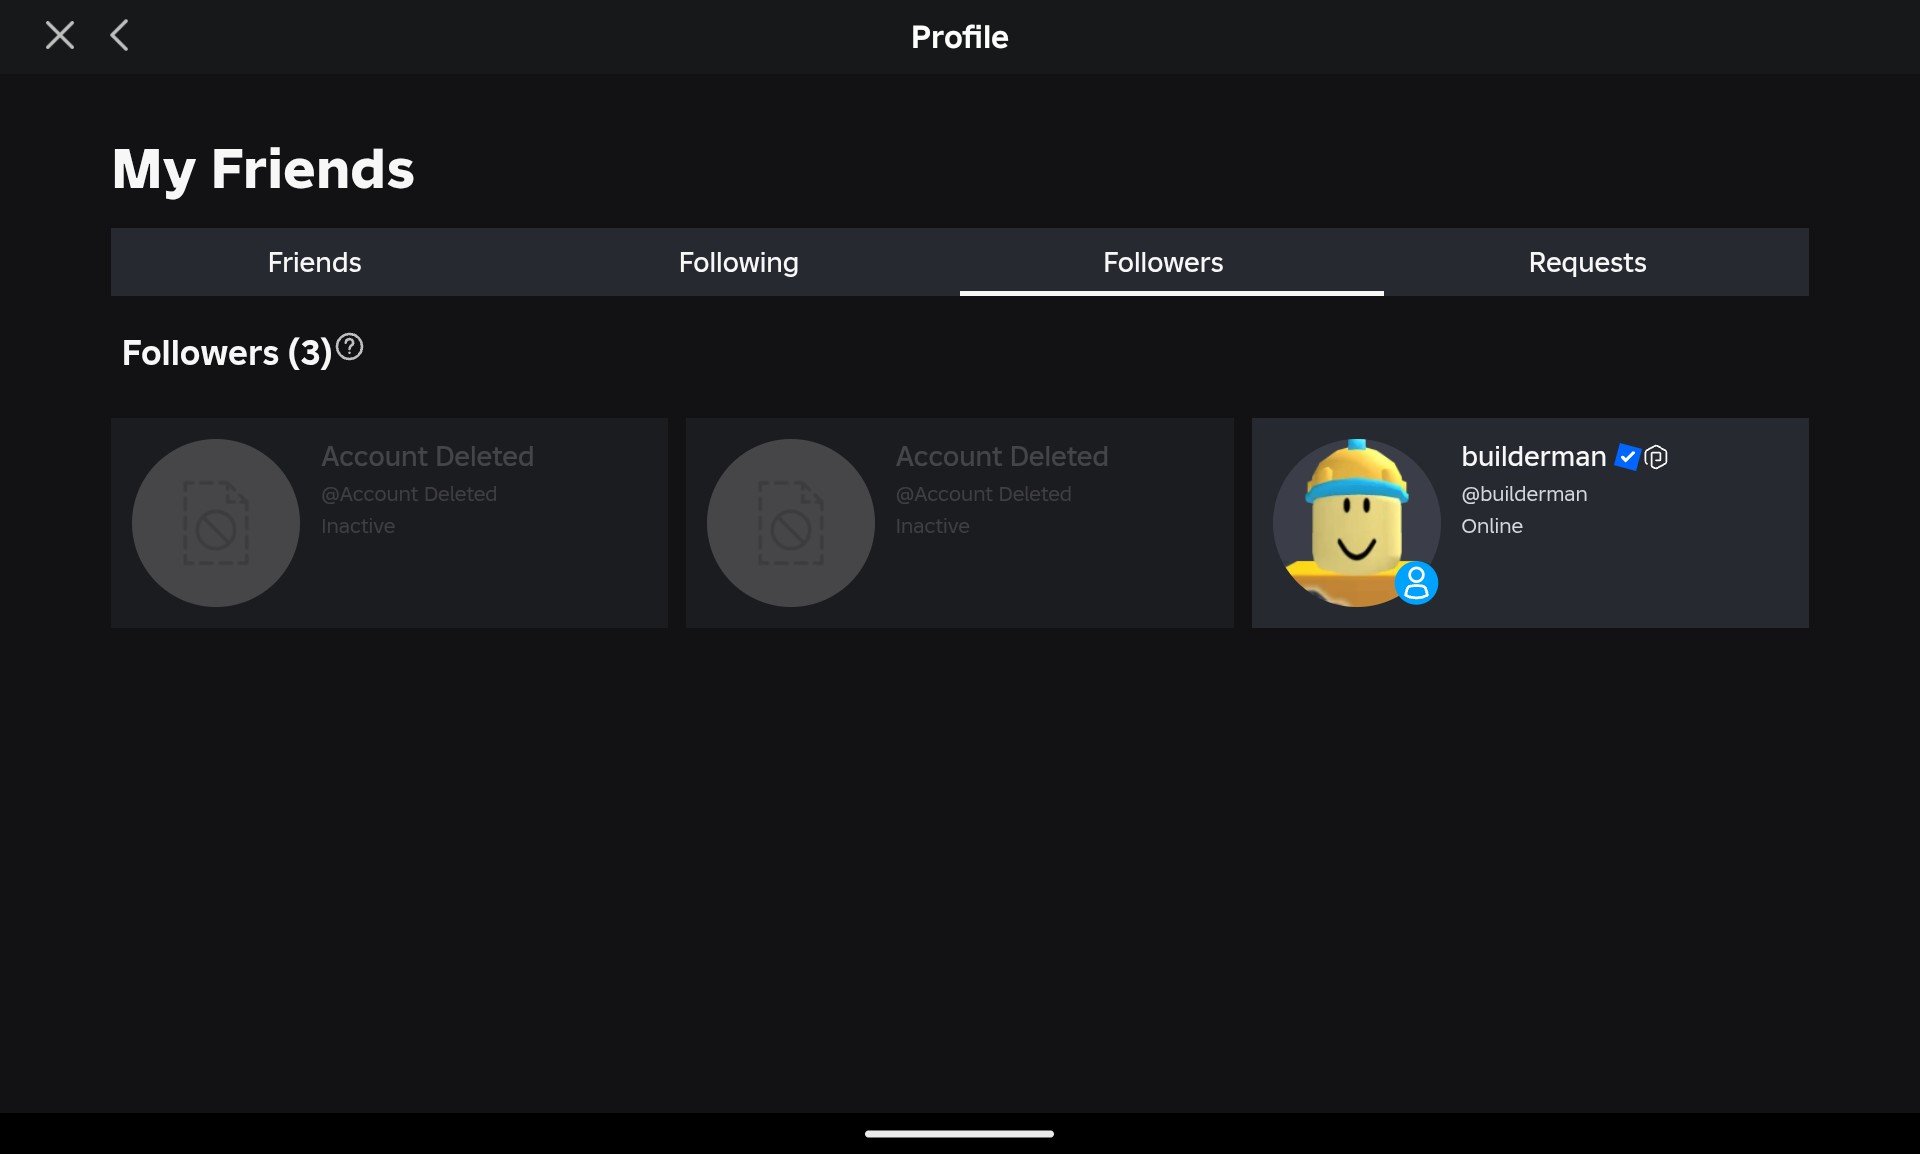Click the Profile header title
The height and width of the screenshot is (1154, 1920).
coord(959,37)
